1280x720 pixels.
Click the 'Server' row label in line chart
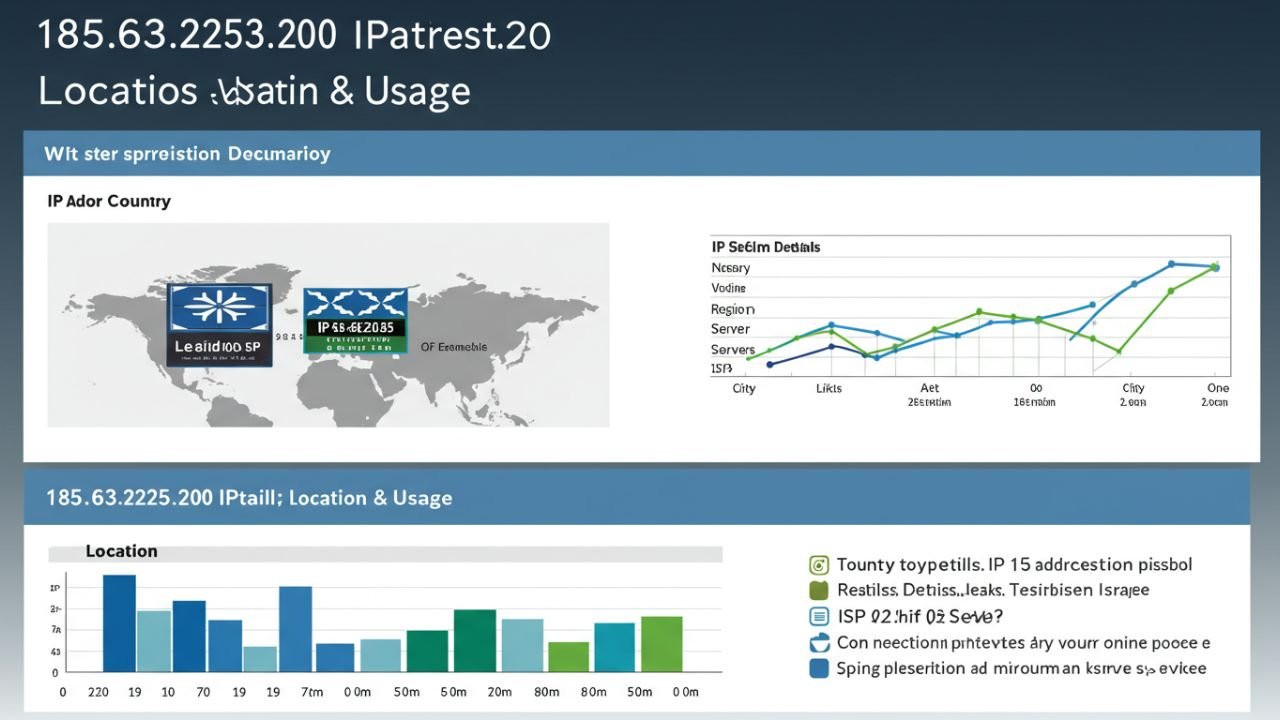click(x=730, y=329)
